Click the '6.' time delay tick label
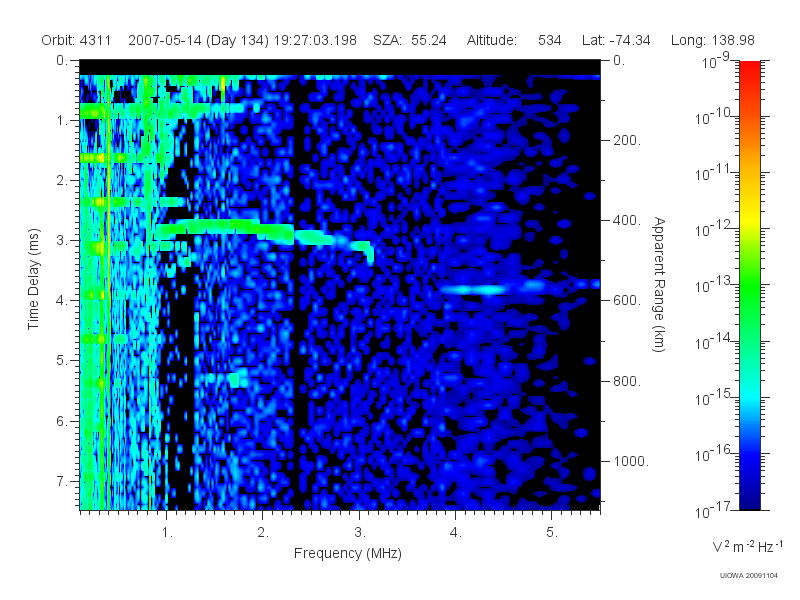The height and width of the screenshot is (600, 800). 62,421
